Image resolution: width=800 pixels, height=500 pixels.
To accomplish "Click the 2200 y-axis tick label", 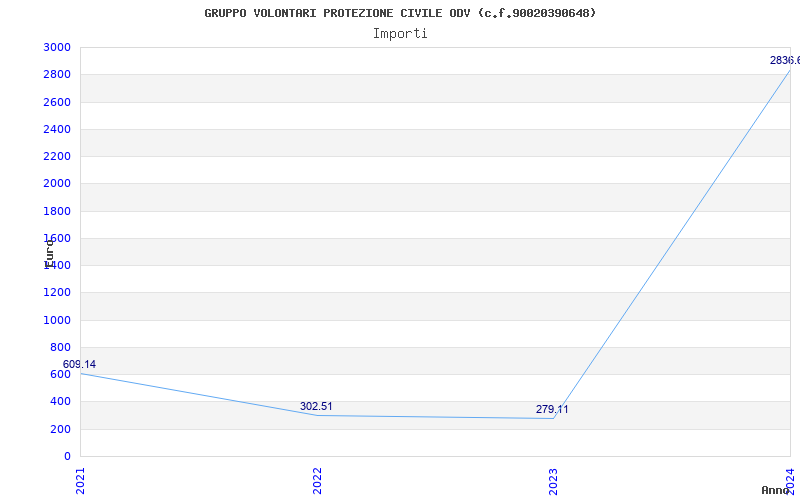I will click(57, 156).
